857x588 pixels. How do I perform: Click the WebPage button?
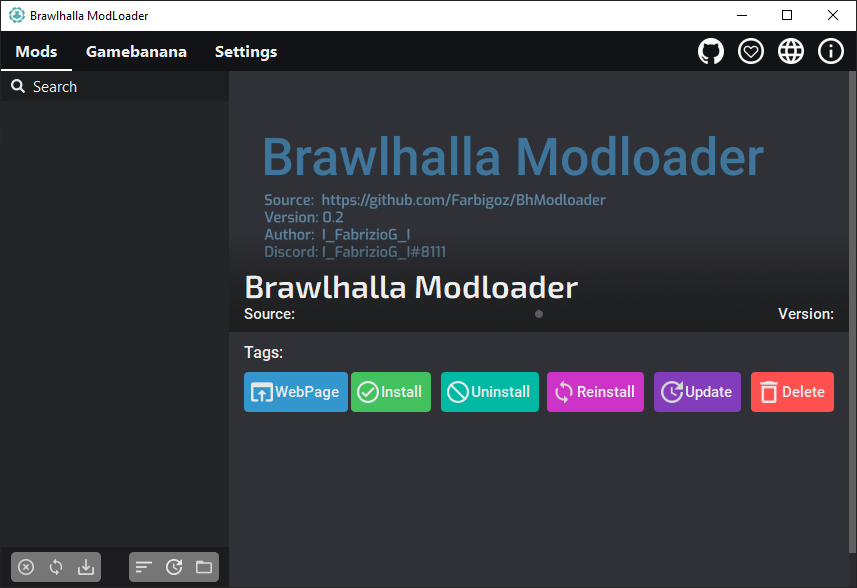tap(296, 392)
